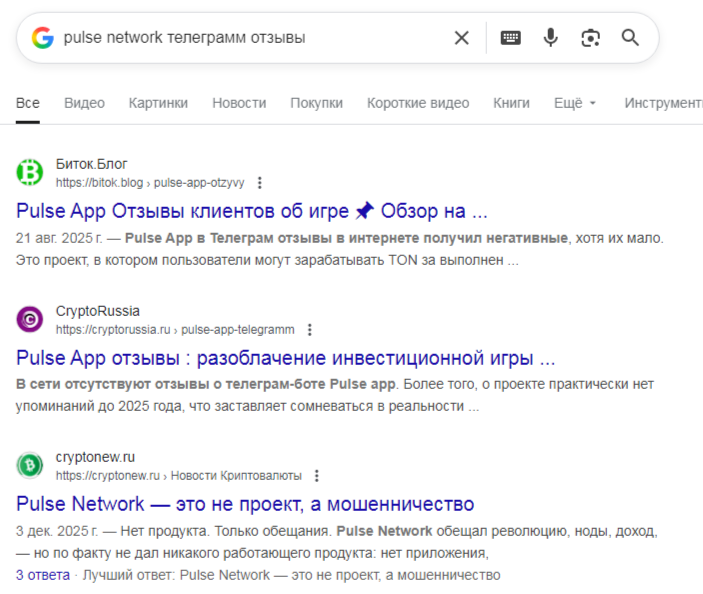
Task: Open Pulse Network мошенничество result link
Action: [x=245, y=503]
